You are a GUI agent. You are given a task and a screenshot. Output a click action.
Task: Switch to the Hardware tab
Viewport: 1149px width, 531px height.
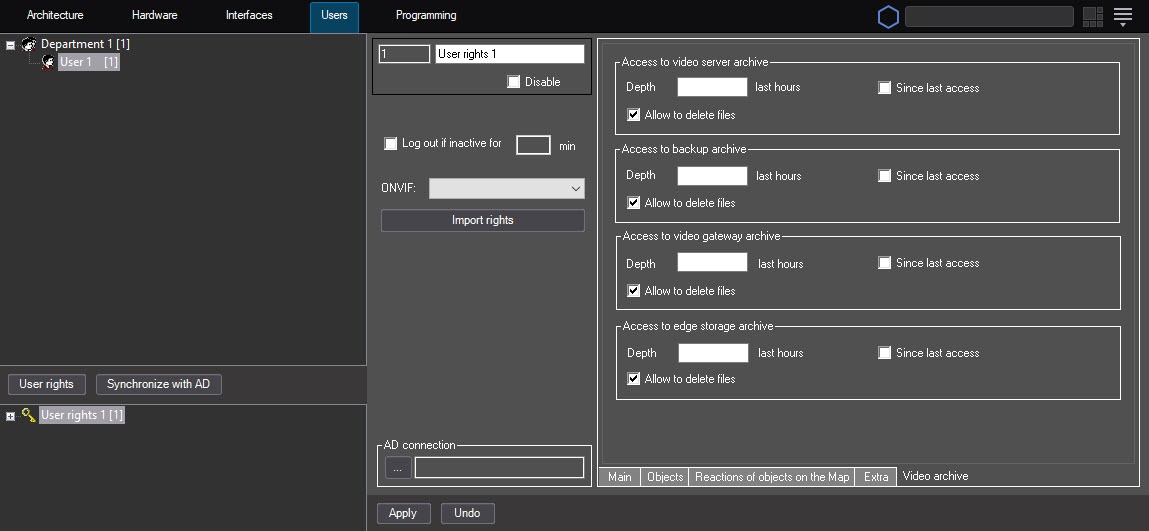(154, 16)
